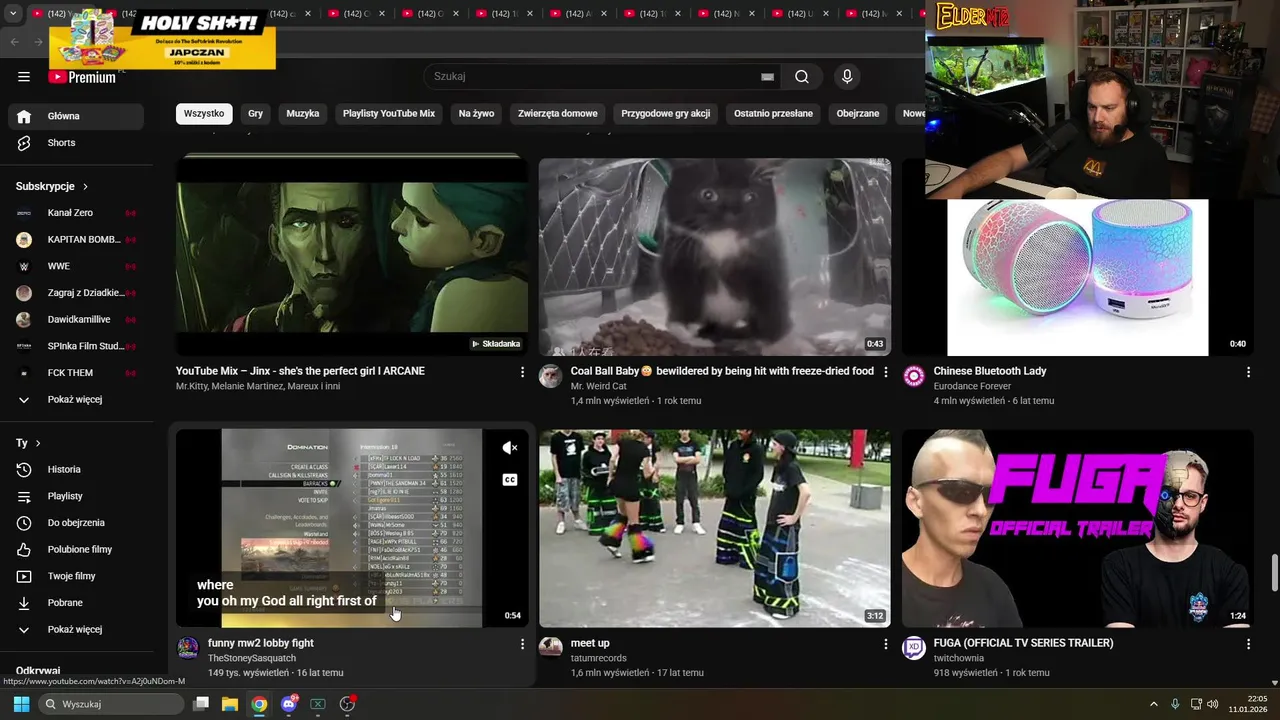The height and width of the screenshot is (720, 1280).
Task: Open File Explorer from taskbar
Action: pyautogui.click(x=230, y=704)
